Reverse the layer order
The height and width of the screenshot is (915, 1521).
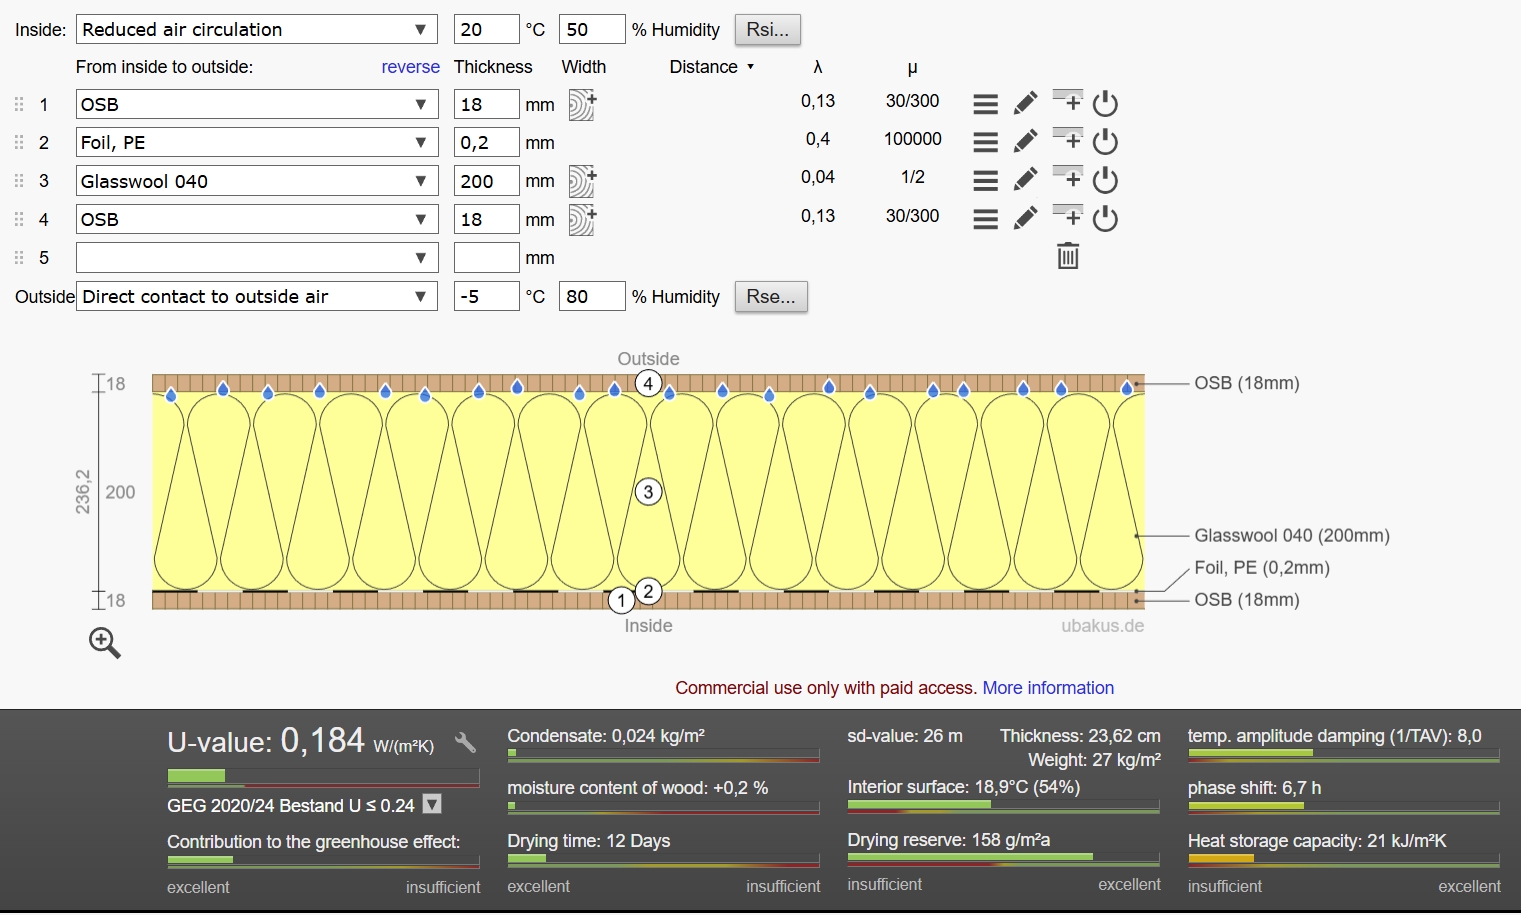click(x=410, y=67)
